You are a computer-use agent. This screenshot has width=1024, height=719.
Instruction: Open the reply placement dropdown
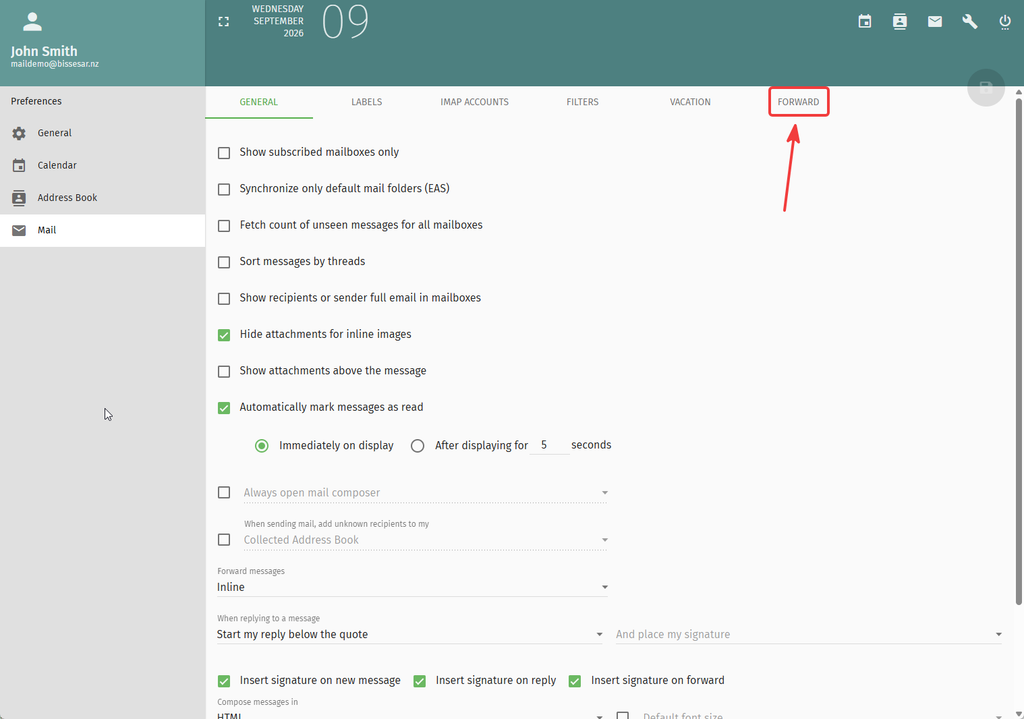coord(409,634)
